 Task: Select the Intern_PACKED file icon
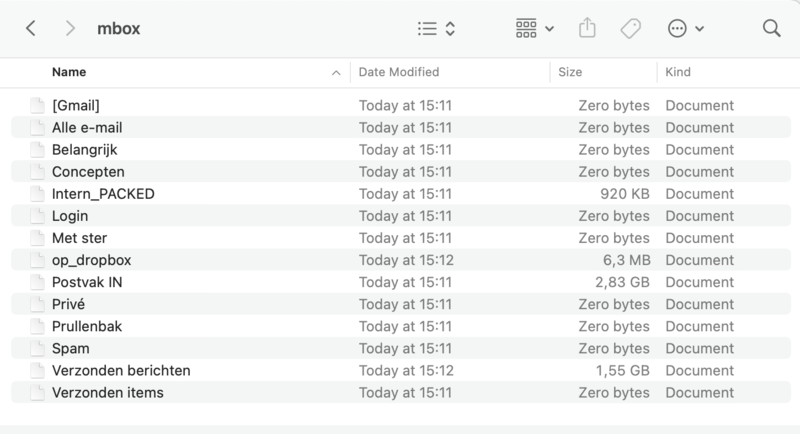(x=38, y=194)
